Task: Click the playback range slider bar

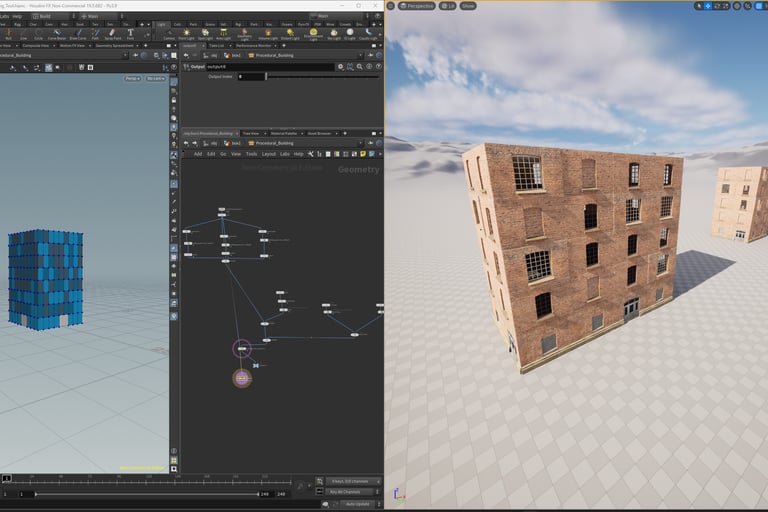Action: (x=147, y=494)
